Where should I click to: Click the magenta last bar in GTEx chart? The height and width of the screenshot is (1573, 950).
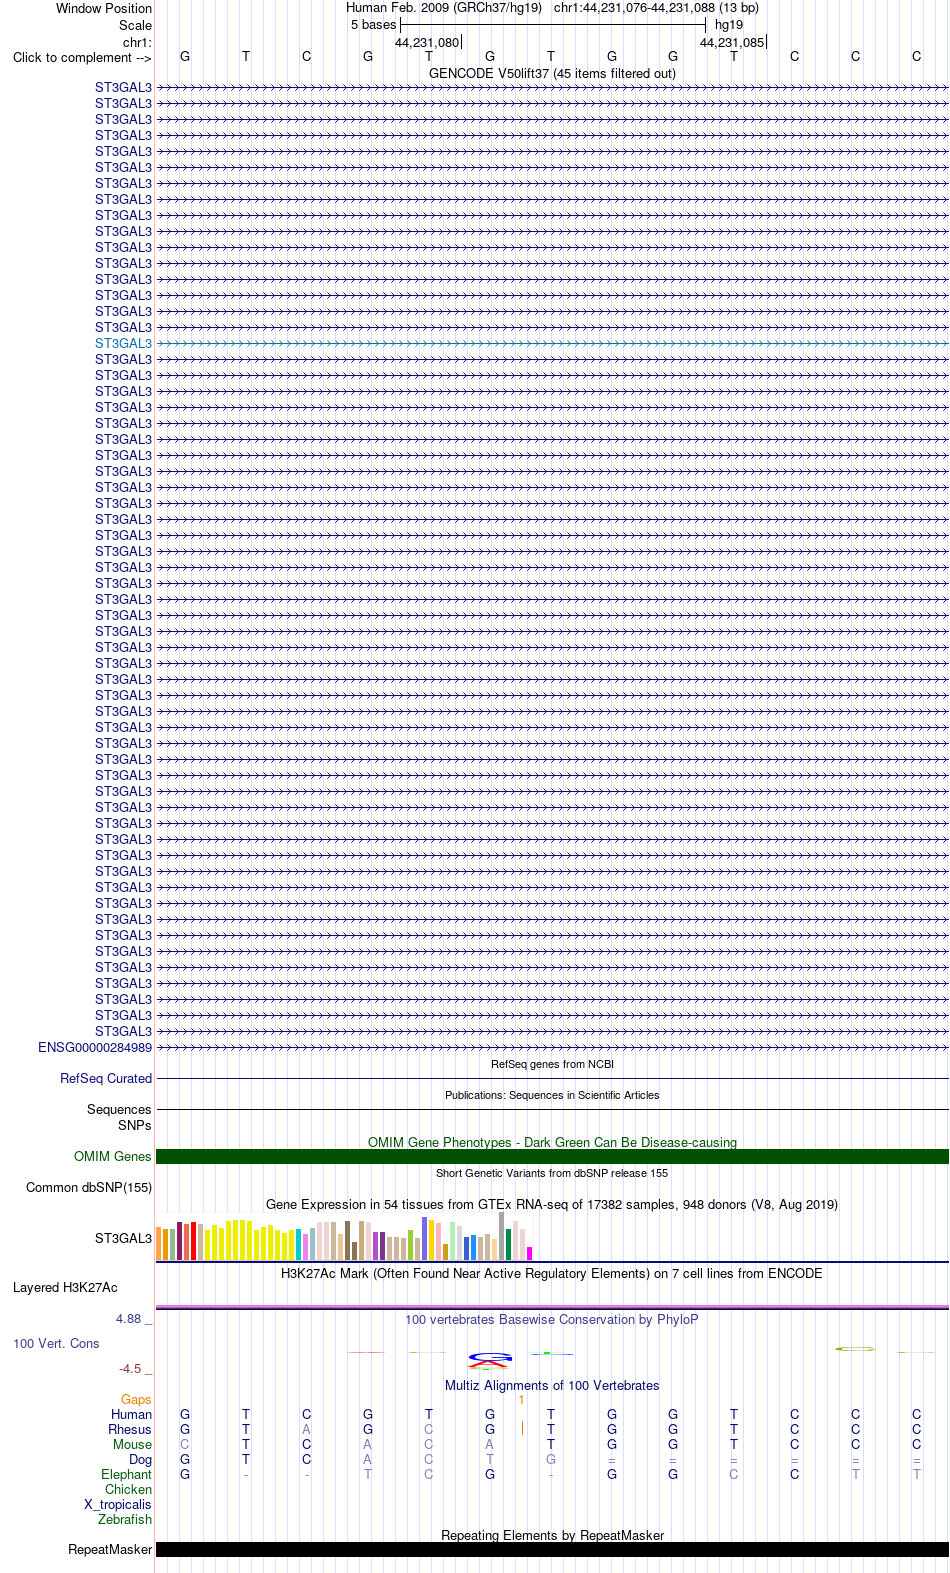(x=530, y=1253)
